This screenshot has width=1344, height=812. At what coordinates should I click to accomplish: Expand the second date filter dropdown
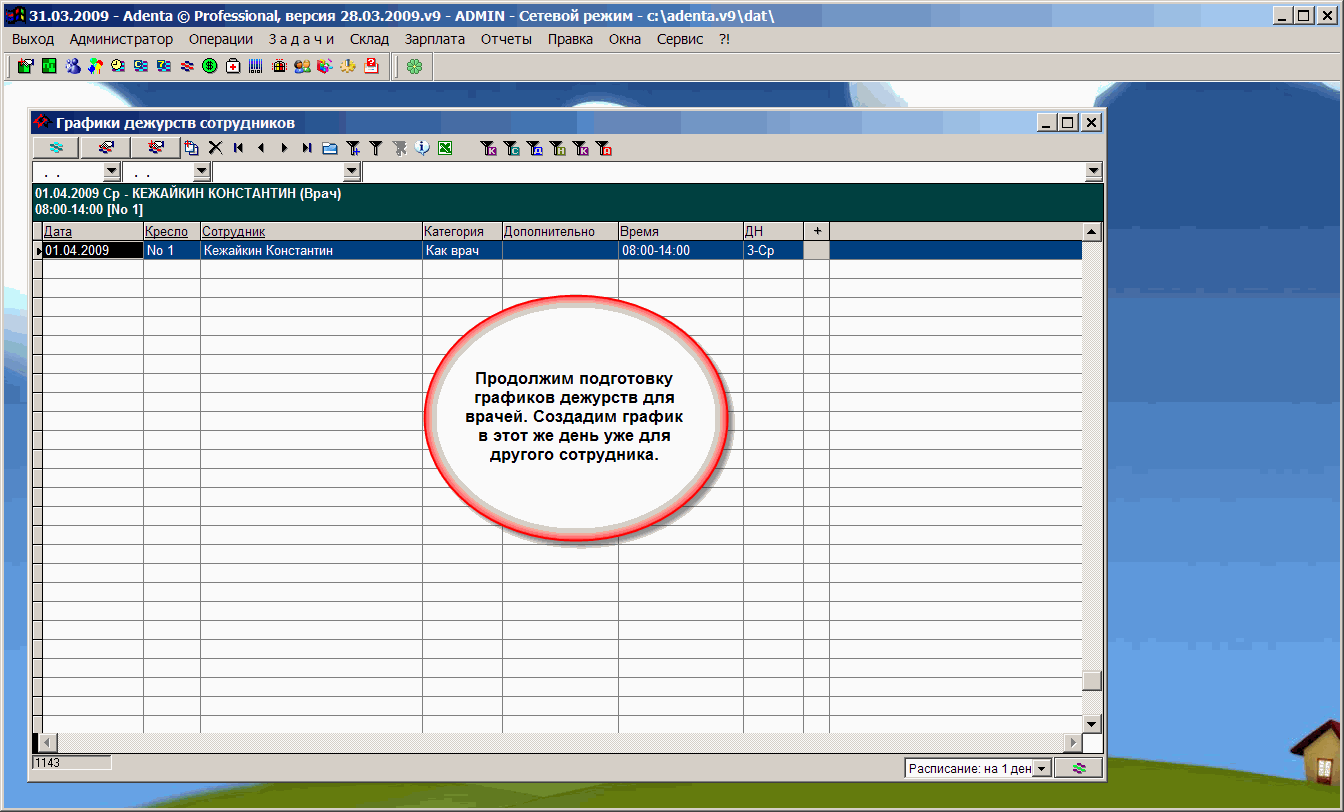coord(201,172)
